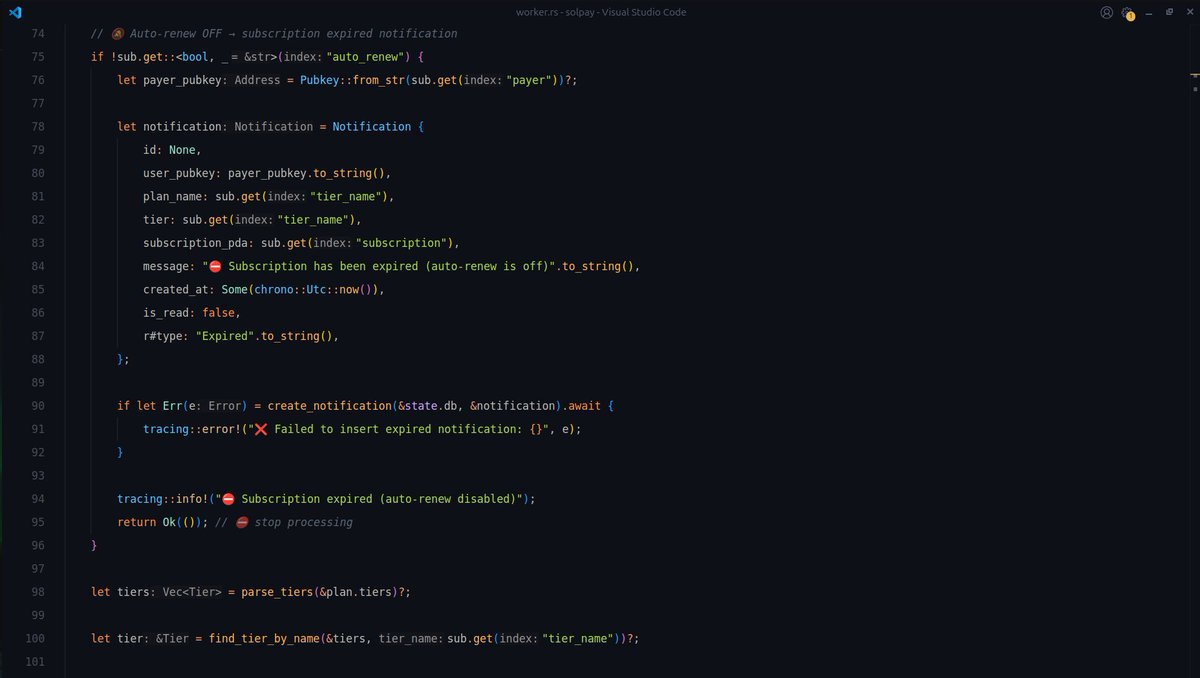Click the Err pattern on line 90
Image resolution: width=1200 pixels, height=678 pixels.
173,406
